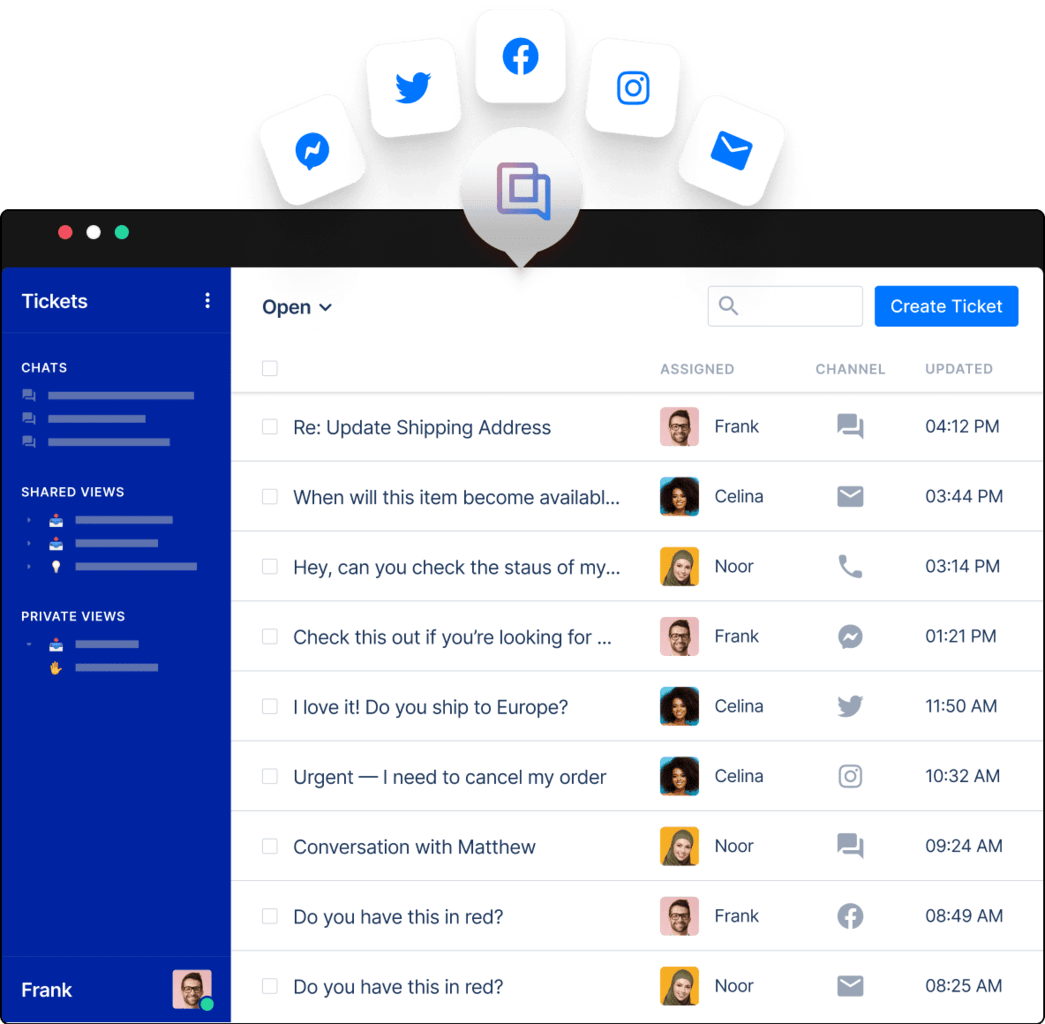
Task: Check the Conversation with Matthew ticket checkbox
Action: 269,846
